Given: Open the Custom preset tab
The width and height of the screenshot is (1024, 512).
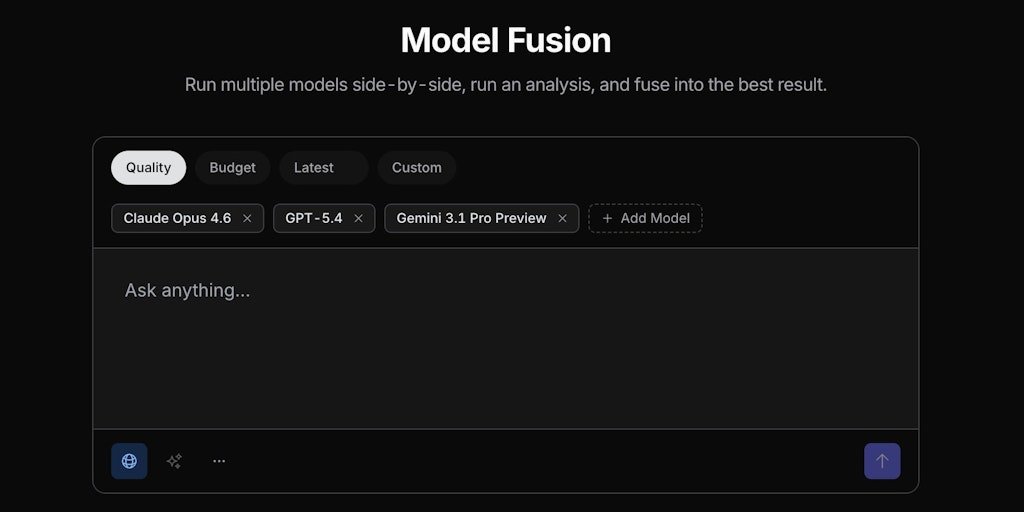Looking at the screenshot, I should point(416,168).
